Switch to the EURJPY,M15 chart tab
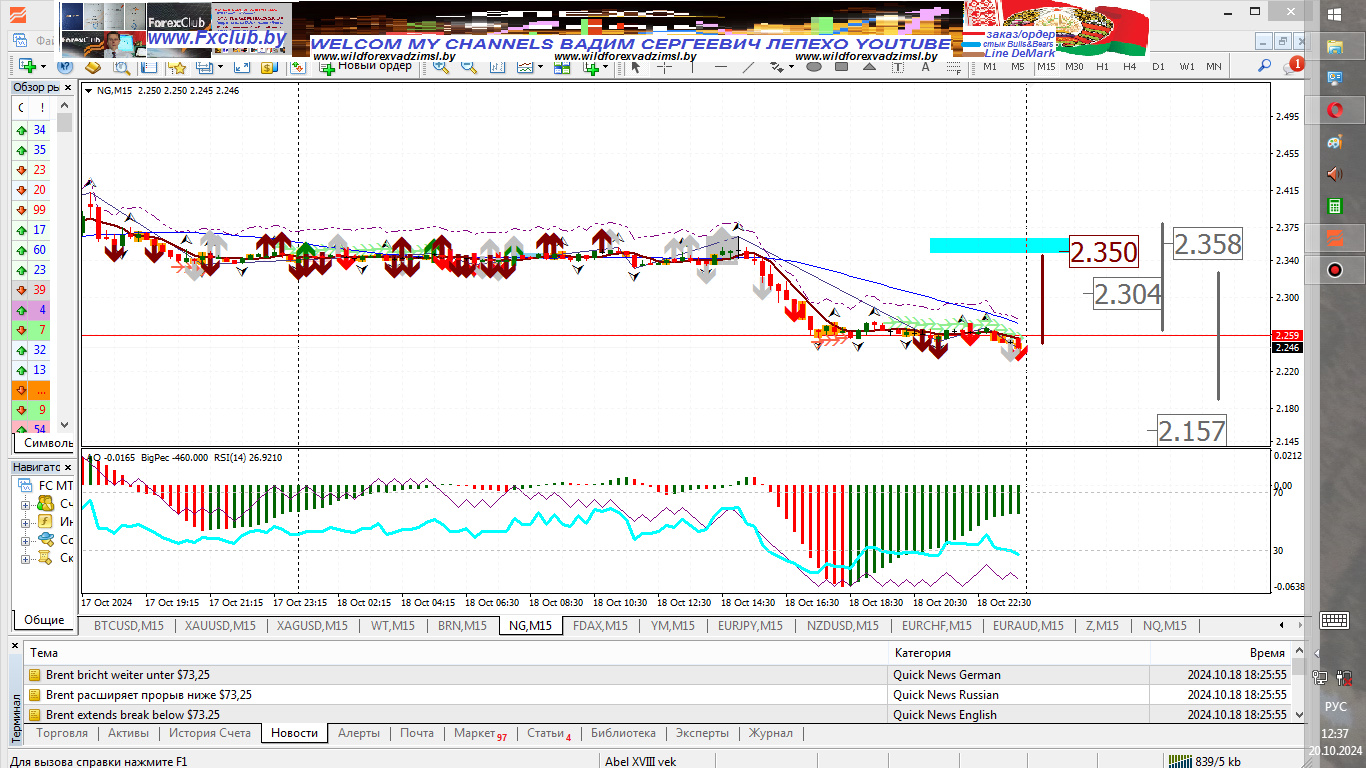Screen dimensions: 1366x768 tap(750, 626)
